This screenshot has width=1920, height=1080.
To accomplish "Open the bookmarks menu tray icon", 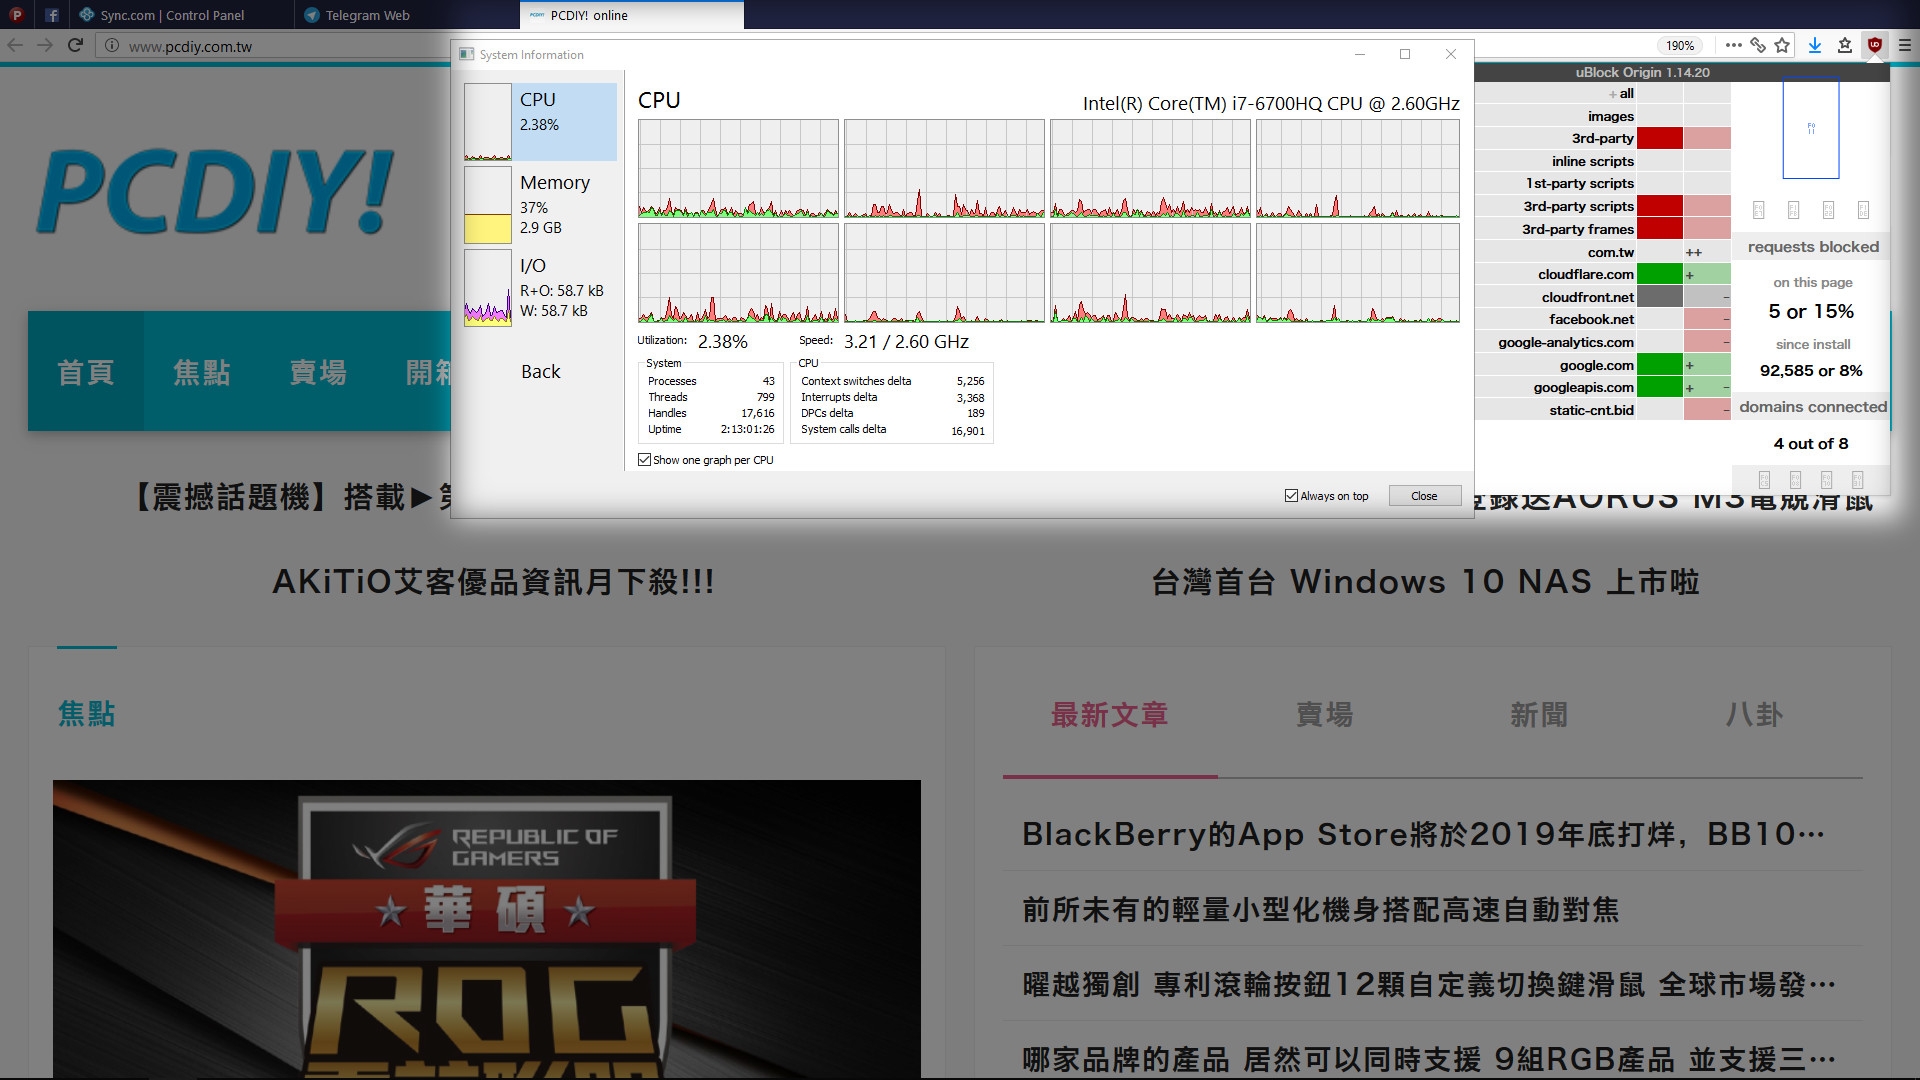I will [x=1845, y=45].
